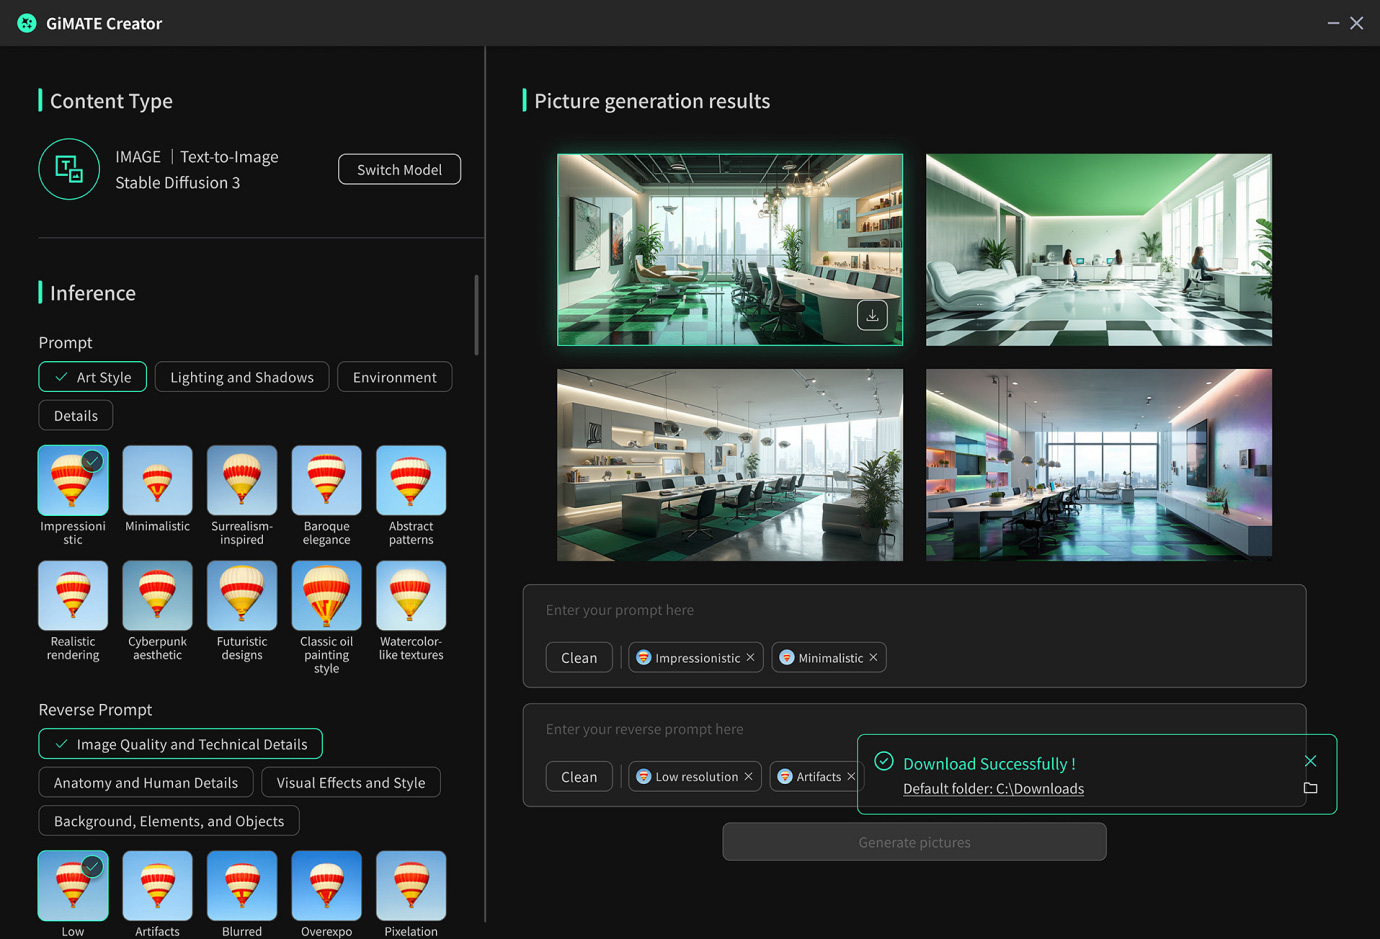Open the Anatomy and Human Details tab
The width and height of the screenshot is (1380, 939).
146,782
